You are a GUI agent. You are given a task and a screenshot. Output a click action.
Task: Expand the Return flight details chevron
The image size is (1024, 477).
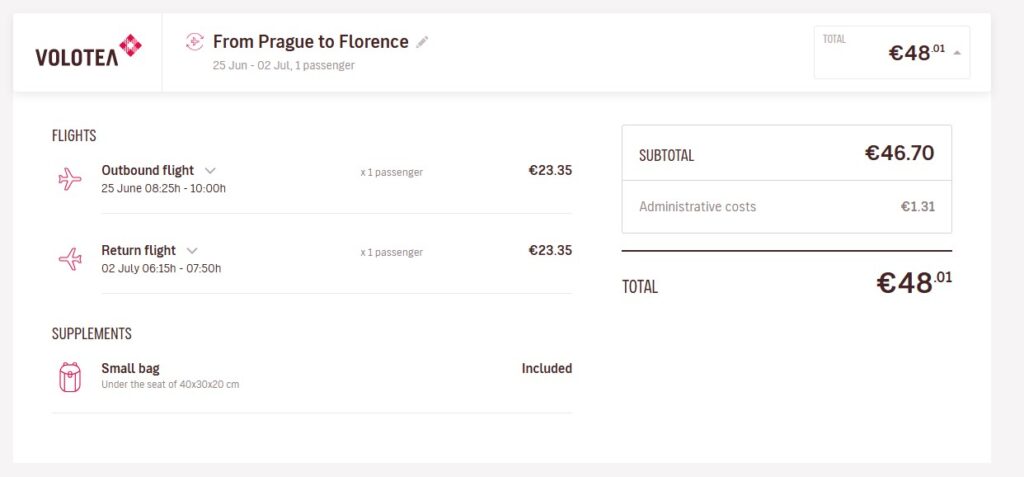pyautogui.click(x=192, y=251)
